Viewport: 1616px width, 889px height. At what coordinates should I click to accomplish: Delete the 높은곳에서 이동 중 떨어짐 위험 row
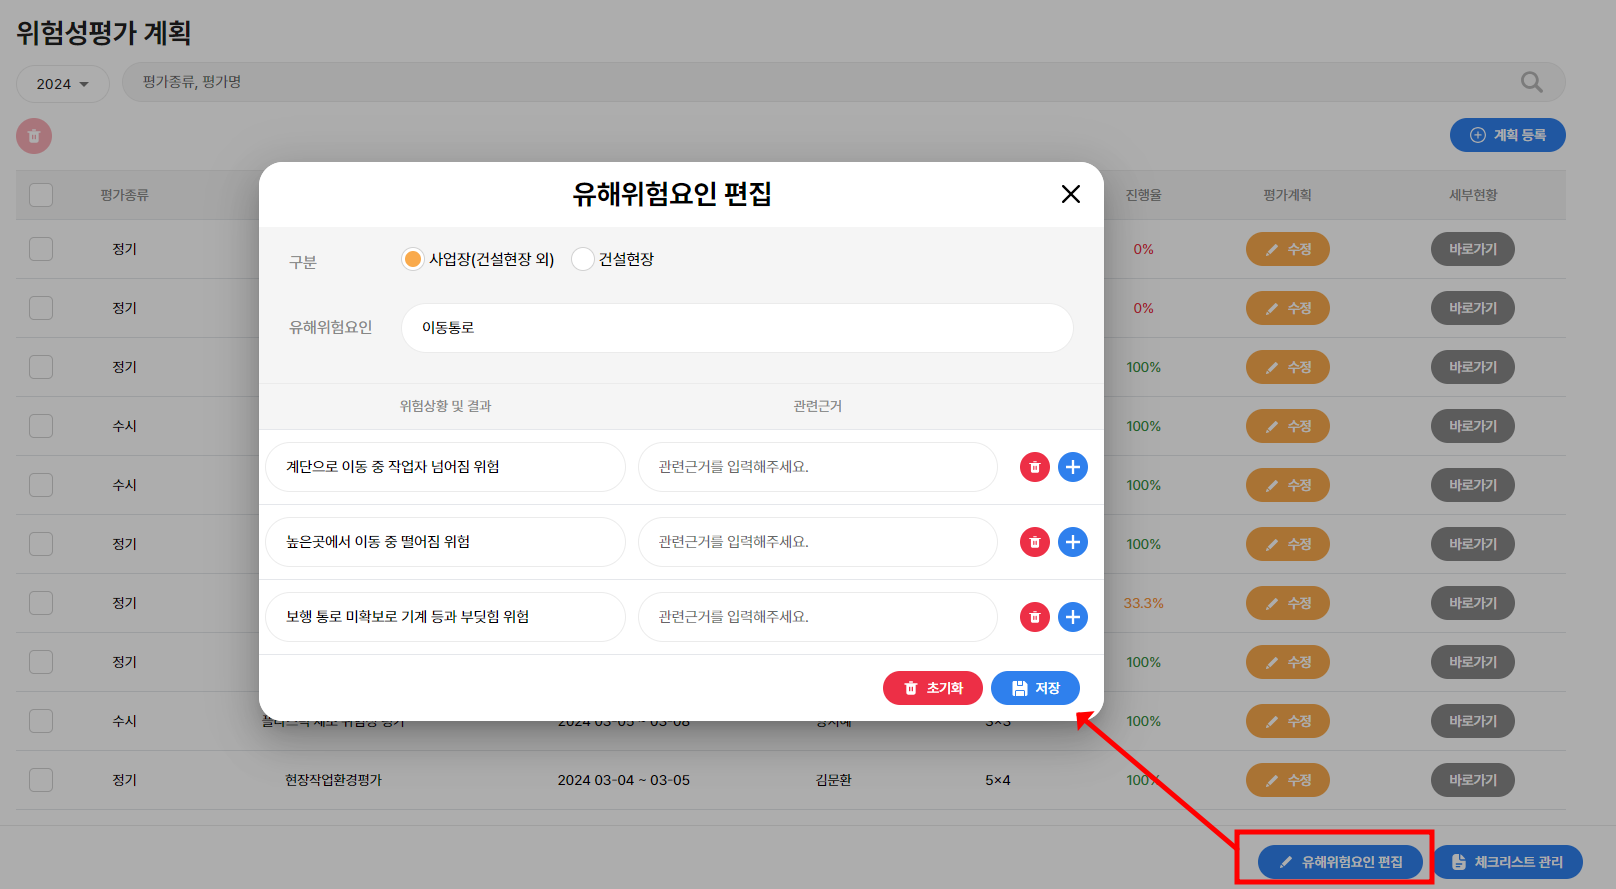[x=1034, y=542]
